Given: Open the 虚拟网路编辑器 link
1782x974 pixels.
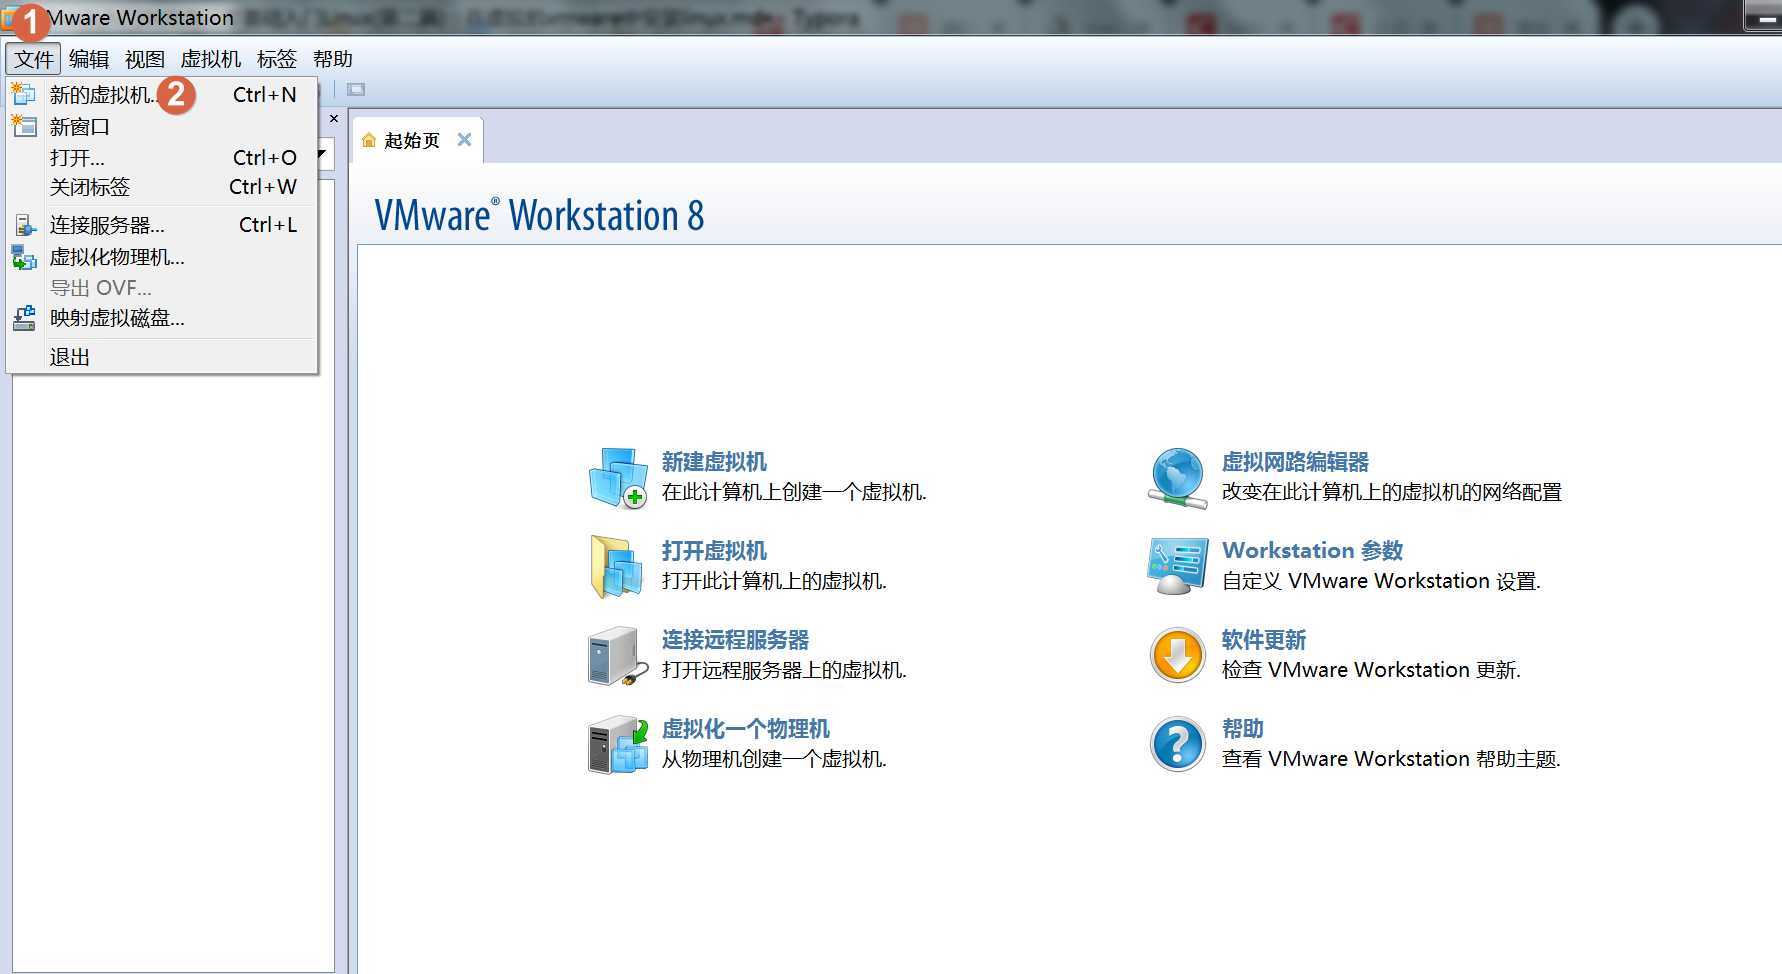Looking at the screenshot, I should (1295, 462).
